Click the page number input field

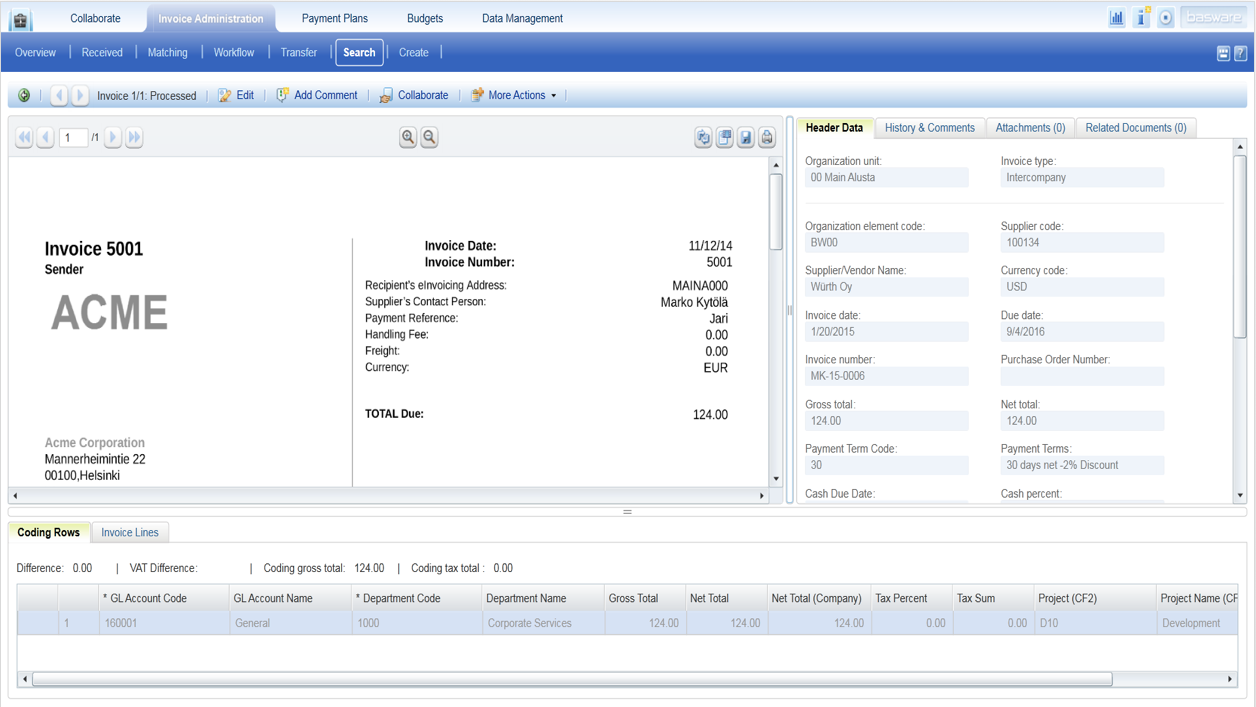point(73,137)
